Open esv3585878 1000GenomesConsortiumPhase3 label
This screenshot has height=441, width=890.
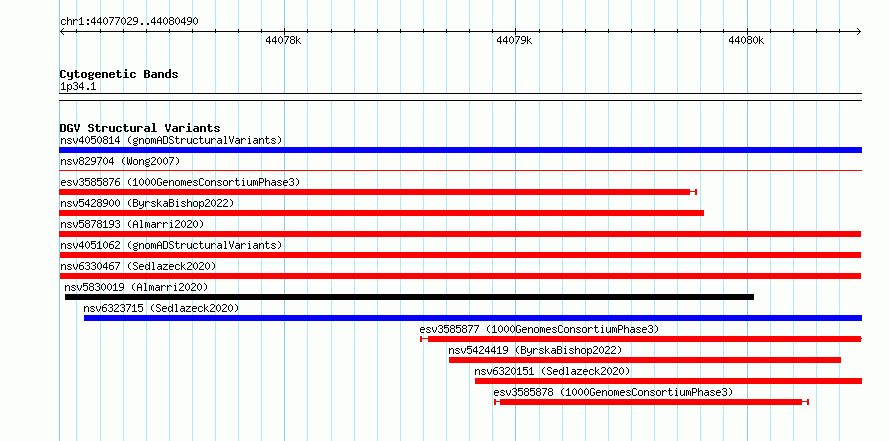613,392
